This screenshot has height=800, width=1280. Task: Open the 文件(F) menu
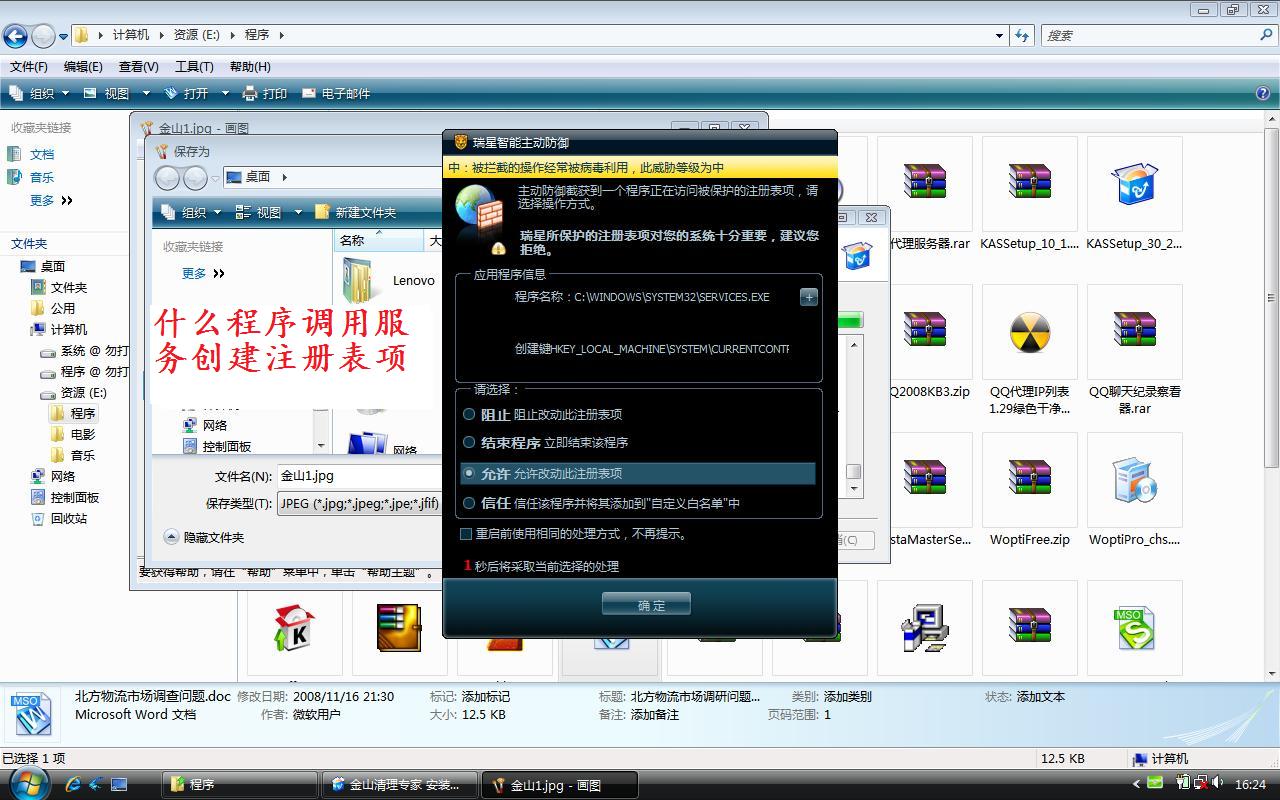coord(29,66)
